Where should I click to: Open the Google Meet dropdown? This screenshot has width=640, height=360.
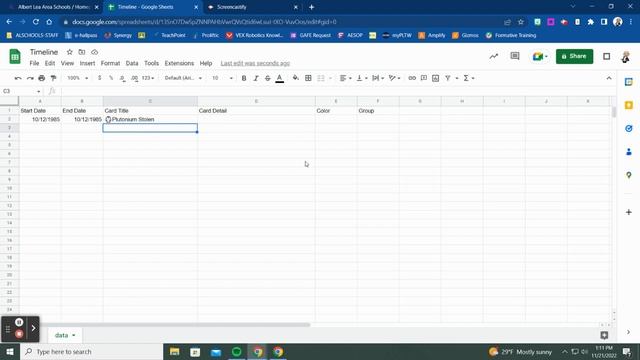tap(540, 56)
